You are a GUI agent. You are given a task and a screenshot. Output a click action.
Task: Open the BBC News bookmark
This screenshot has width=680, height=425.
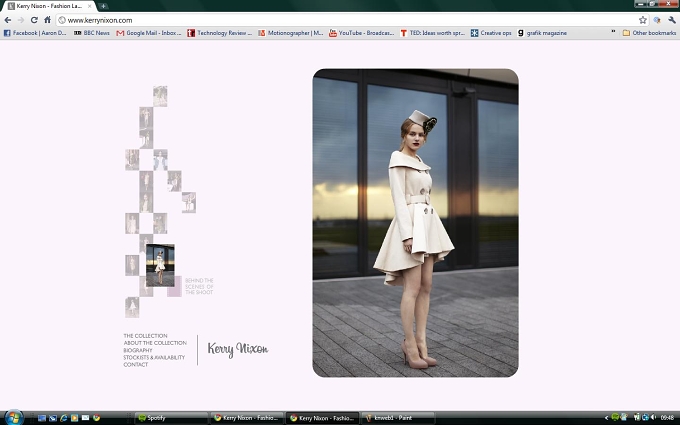92,33
